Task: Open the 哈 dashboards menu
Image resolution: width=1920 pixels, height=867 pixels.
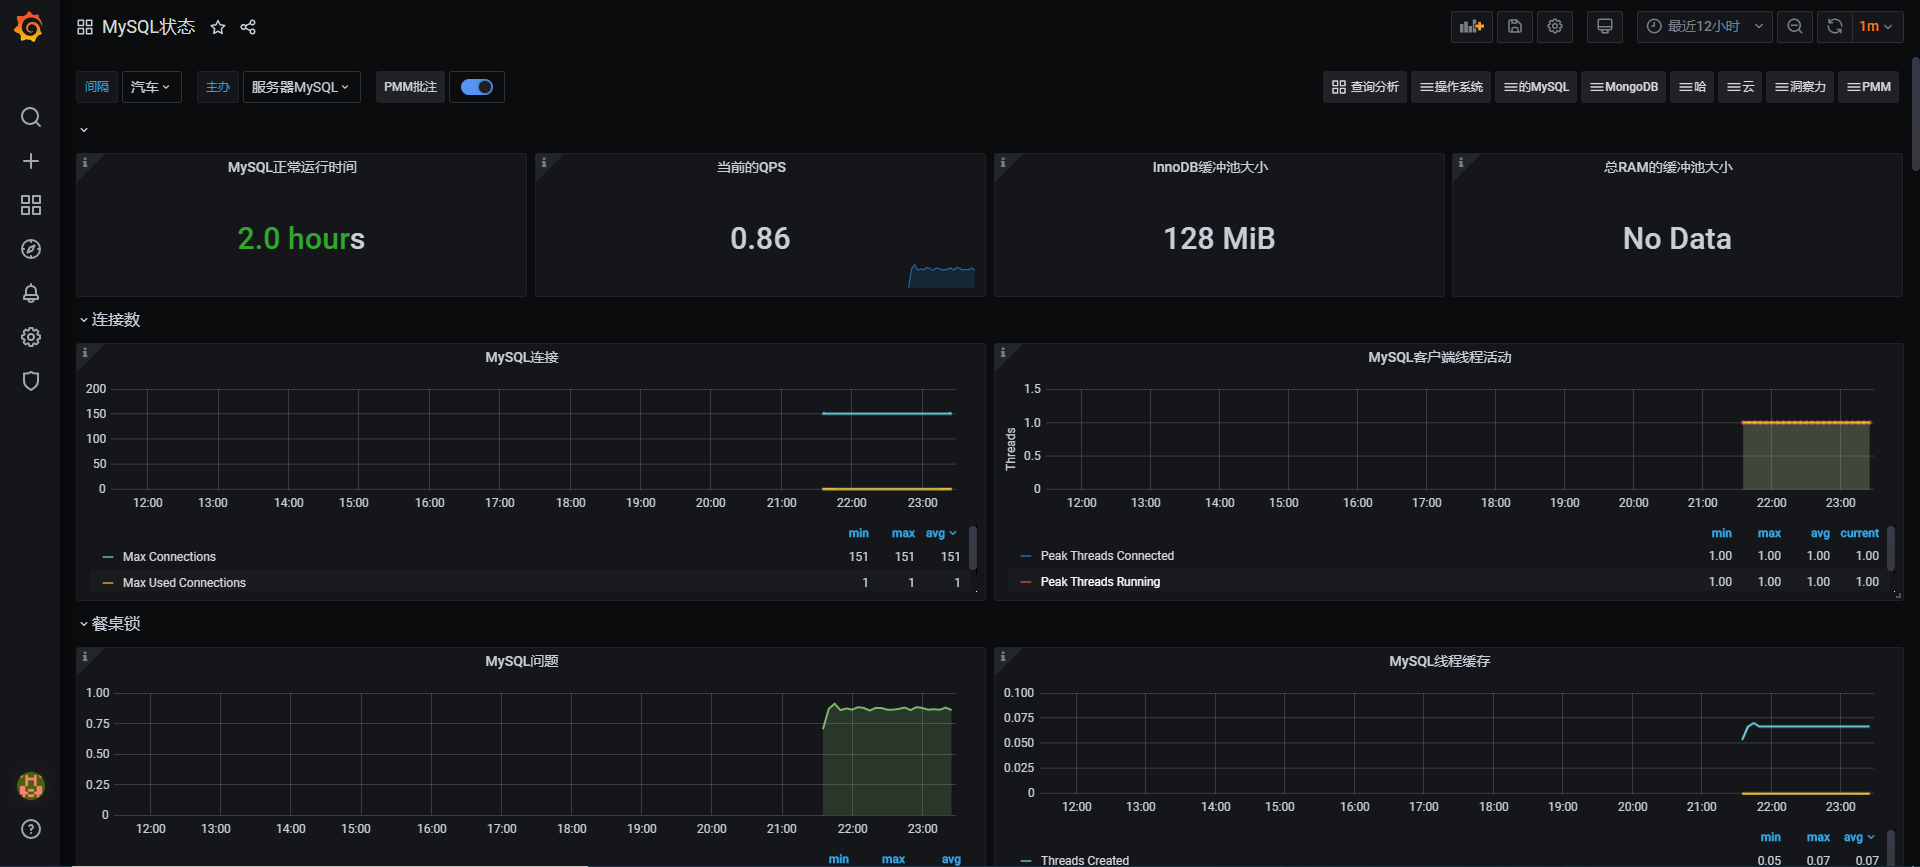Action: click(x=1692, y=87)
